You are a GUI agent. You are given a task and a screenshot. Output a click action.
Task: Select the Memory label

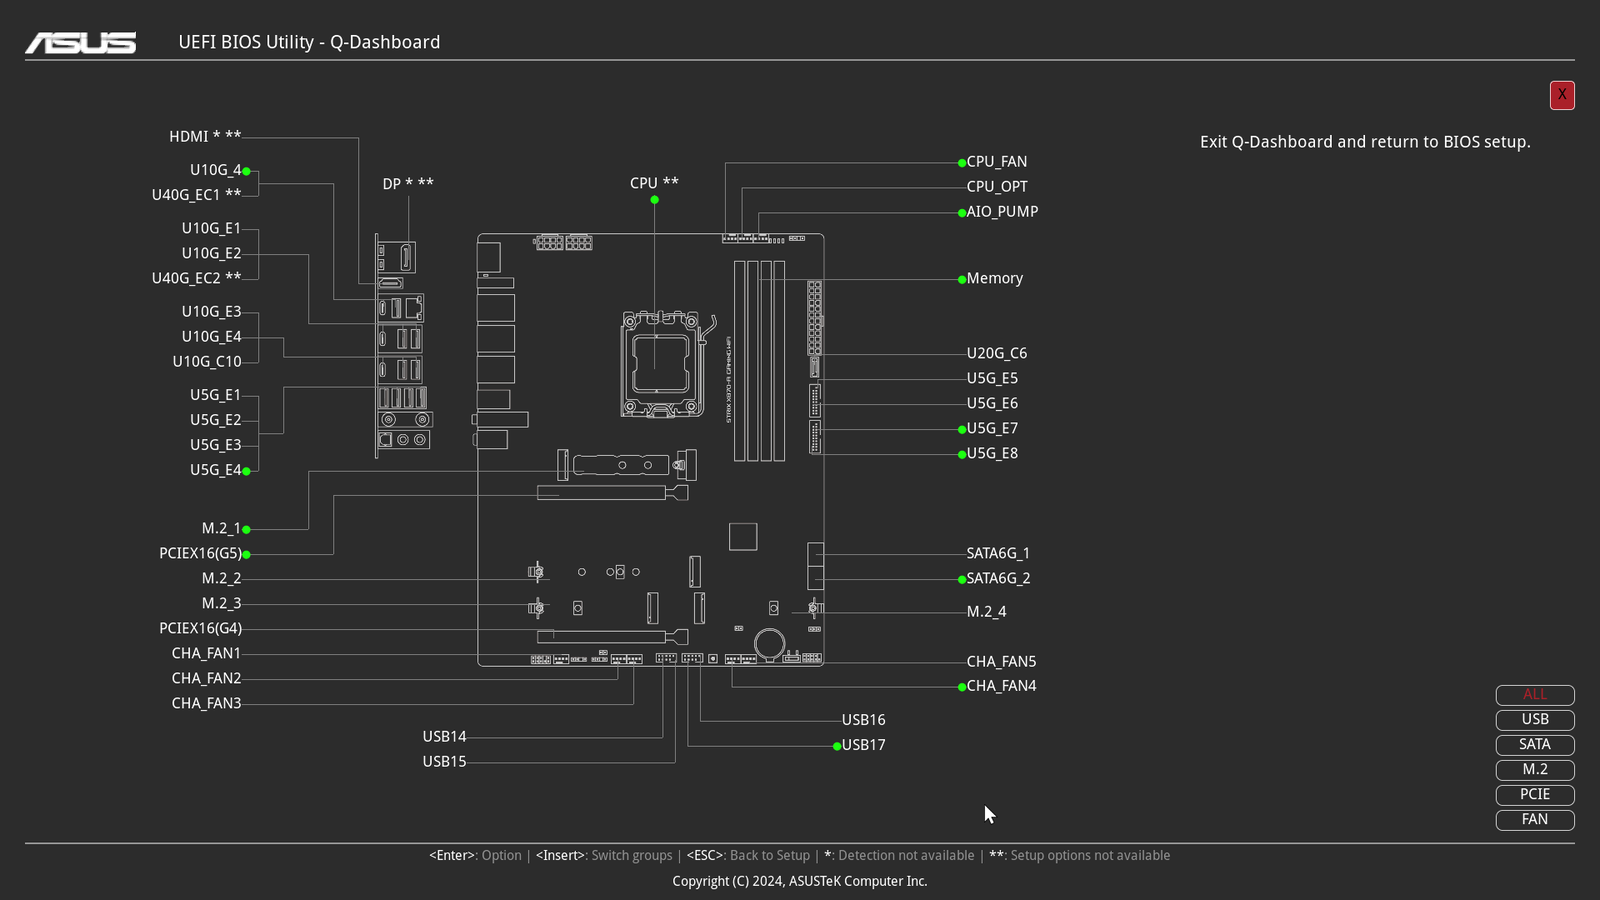(994, 279)
